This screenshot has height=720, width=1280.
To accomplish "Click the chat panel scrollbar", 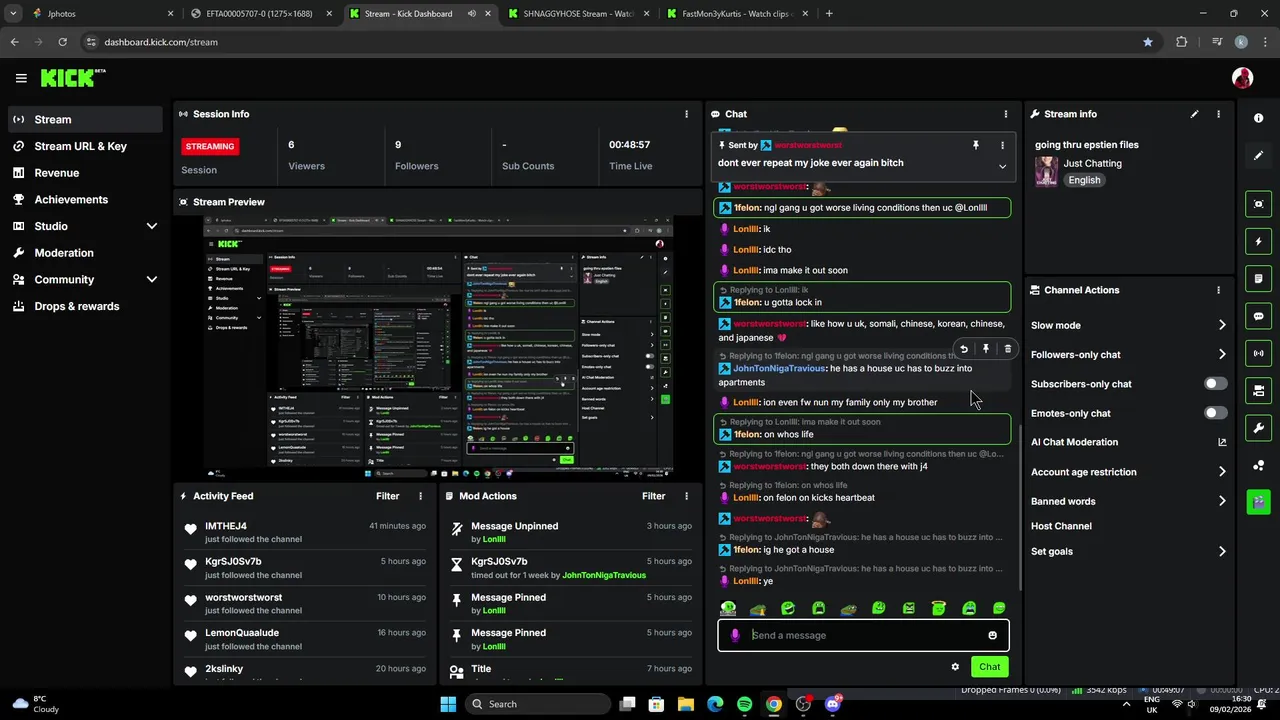I will (1021, 505).
